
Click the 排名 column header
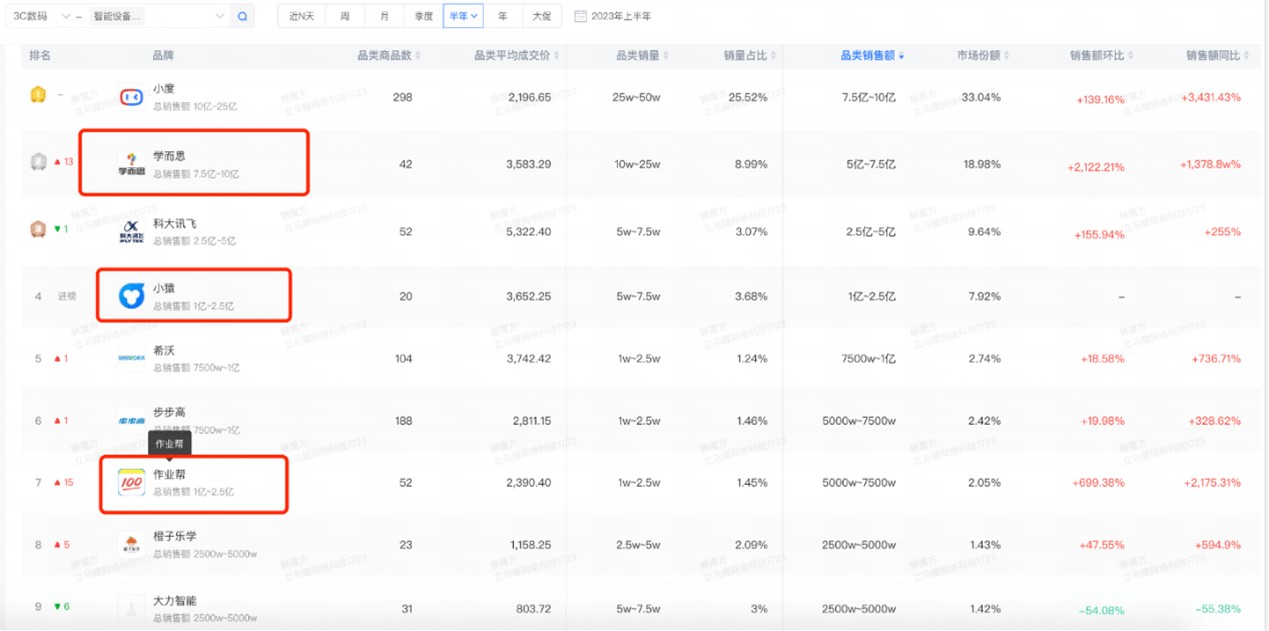(40, 56)
